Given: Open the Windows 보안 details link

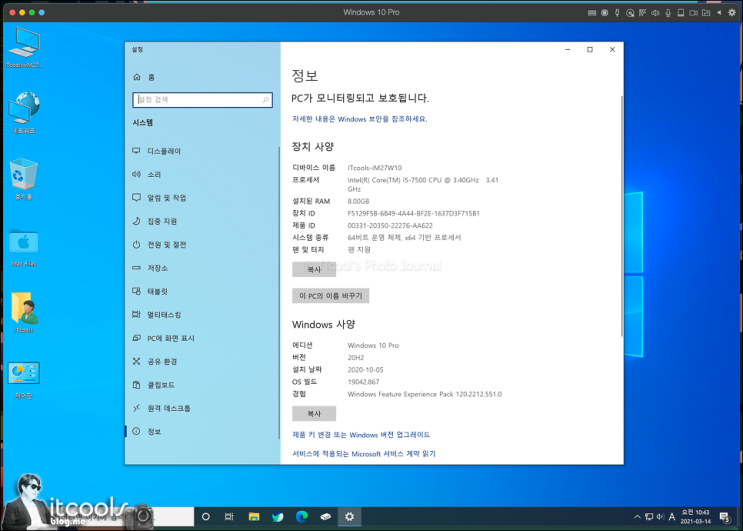Looking at the screenshot, I should point(360,119).
